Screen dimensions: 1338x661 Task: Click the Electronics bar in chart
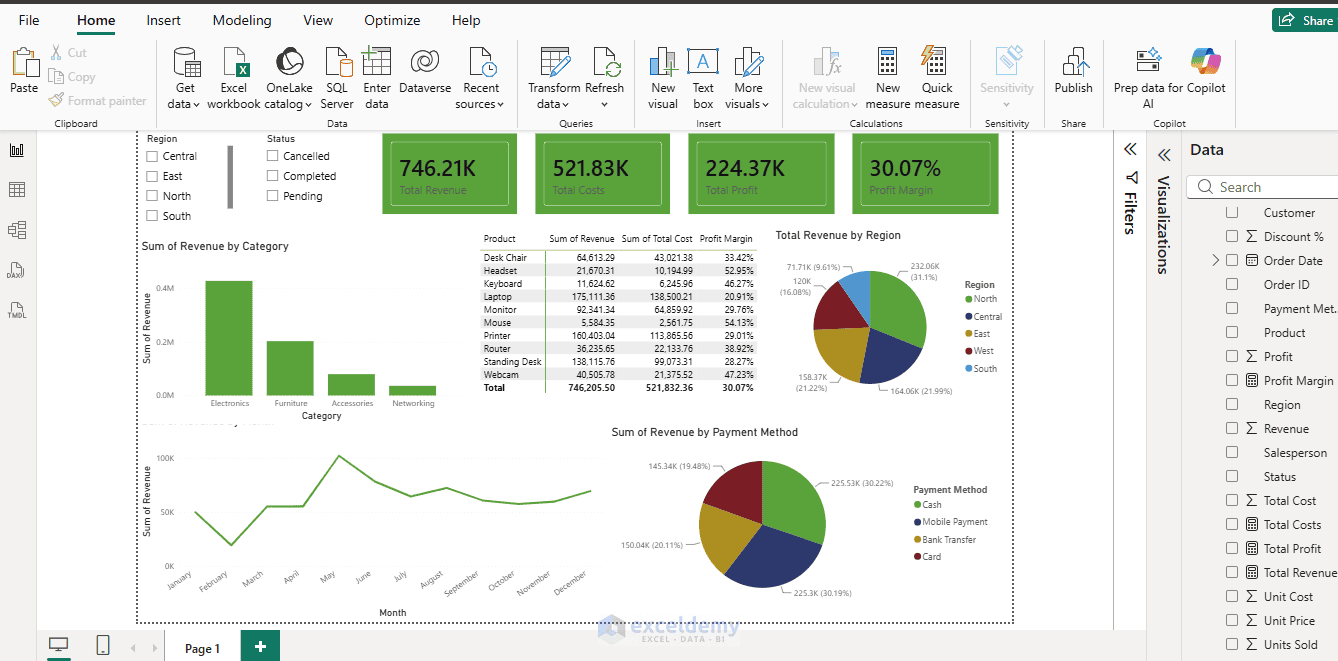(x=229, y=338)
